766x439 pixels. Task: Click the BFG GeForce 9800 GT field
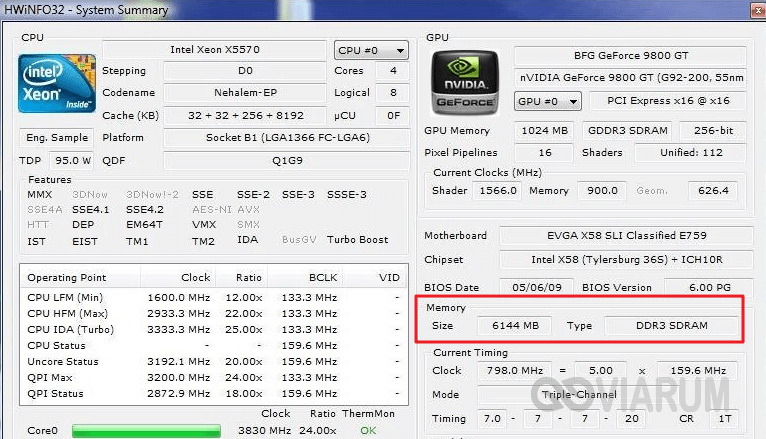tap(630, 56)
